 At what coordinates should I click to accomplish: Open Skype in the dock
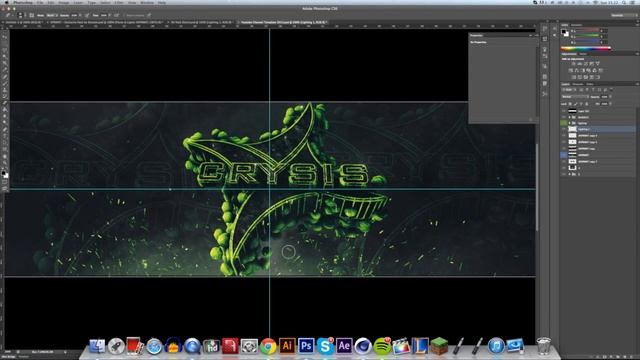click(x=325, y=346)
